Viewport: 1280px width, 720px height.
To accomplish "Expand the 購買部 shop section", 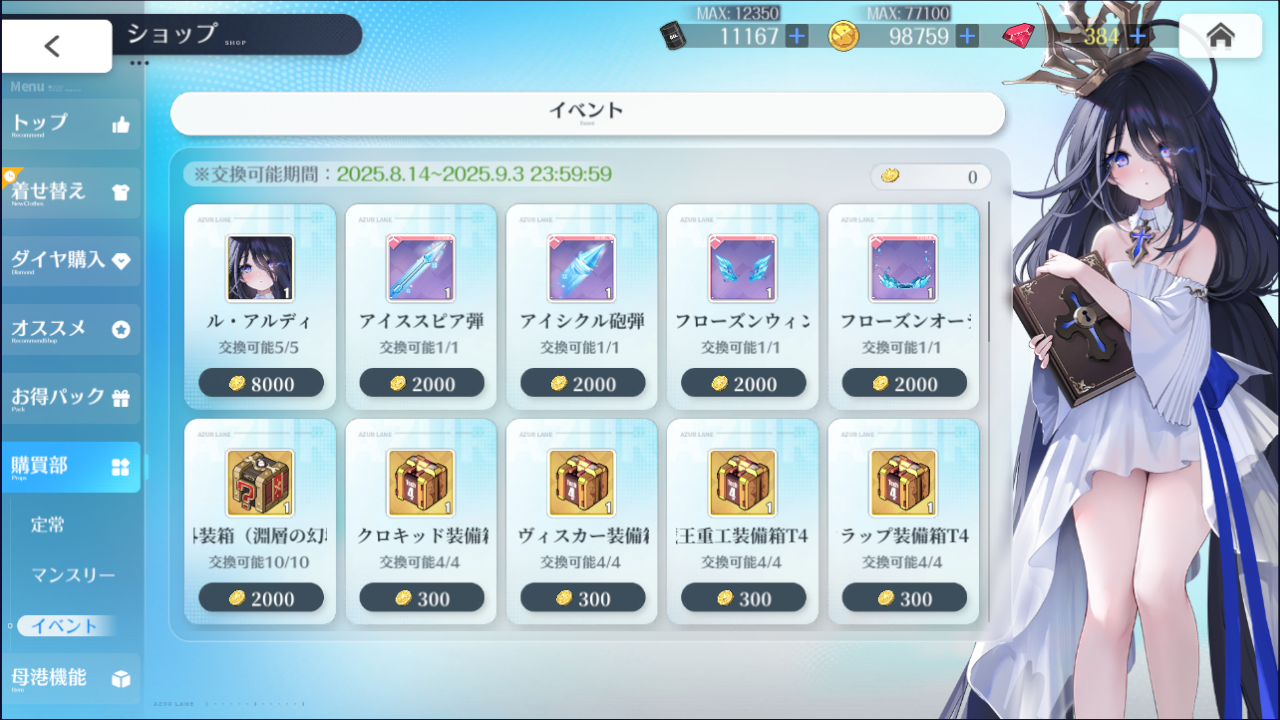I will 70,467.
